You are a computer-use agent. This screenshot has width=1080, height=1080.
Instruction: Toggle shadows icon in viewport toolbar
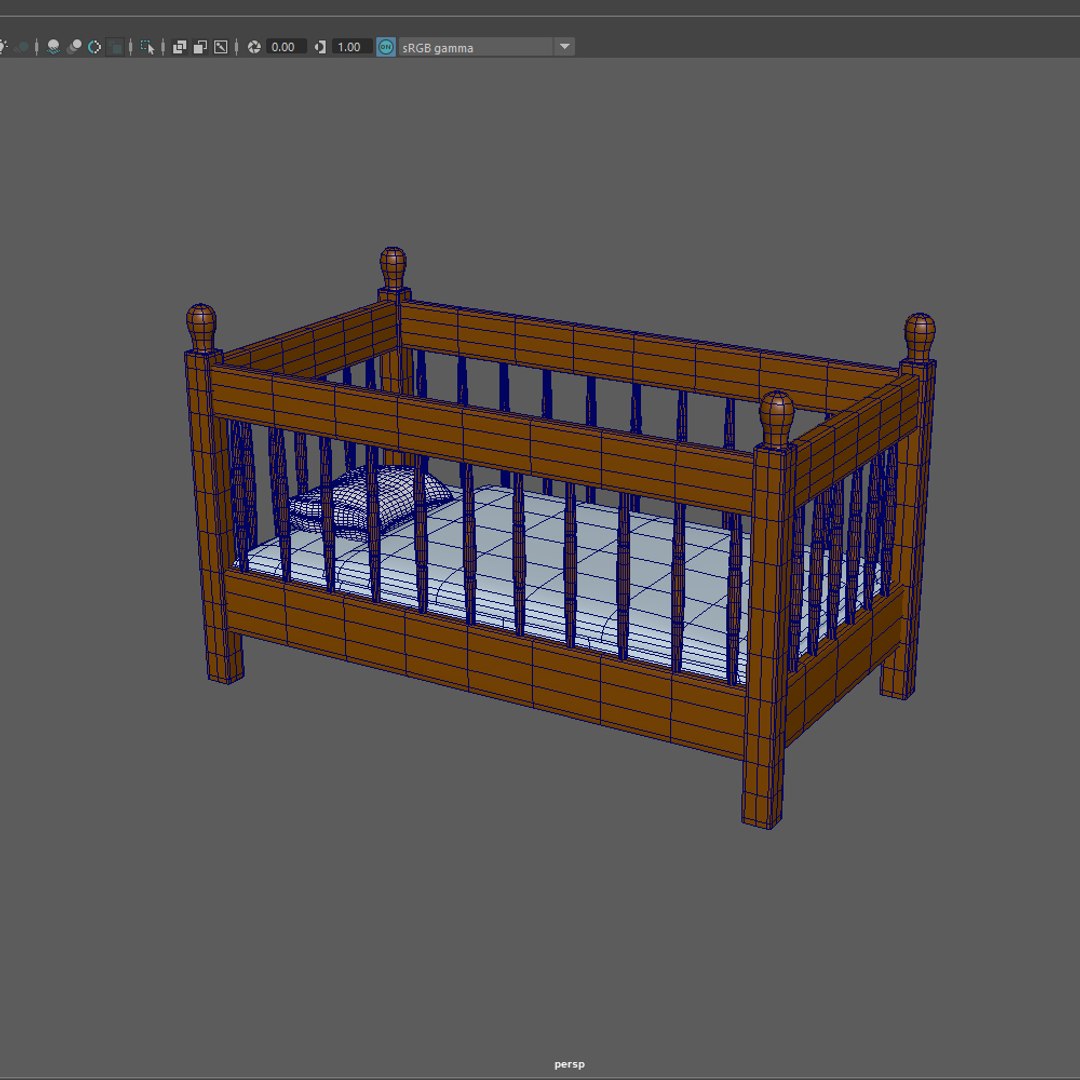[x=21, y=47]
